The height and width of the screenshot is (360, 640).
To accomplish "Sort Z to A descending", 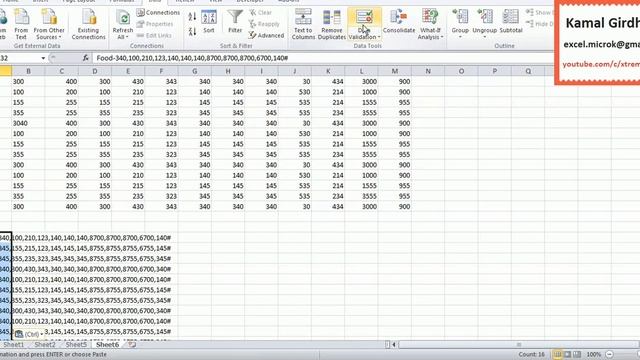I will [192, 31].
